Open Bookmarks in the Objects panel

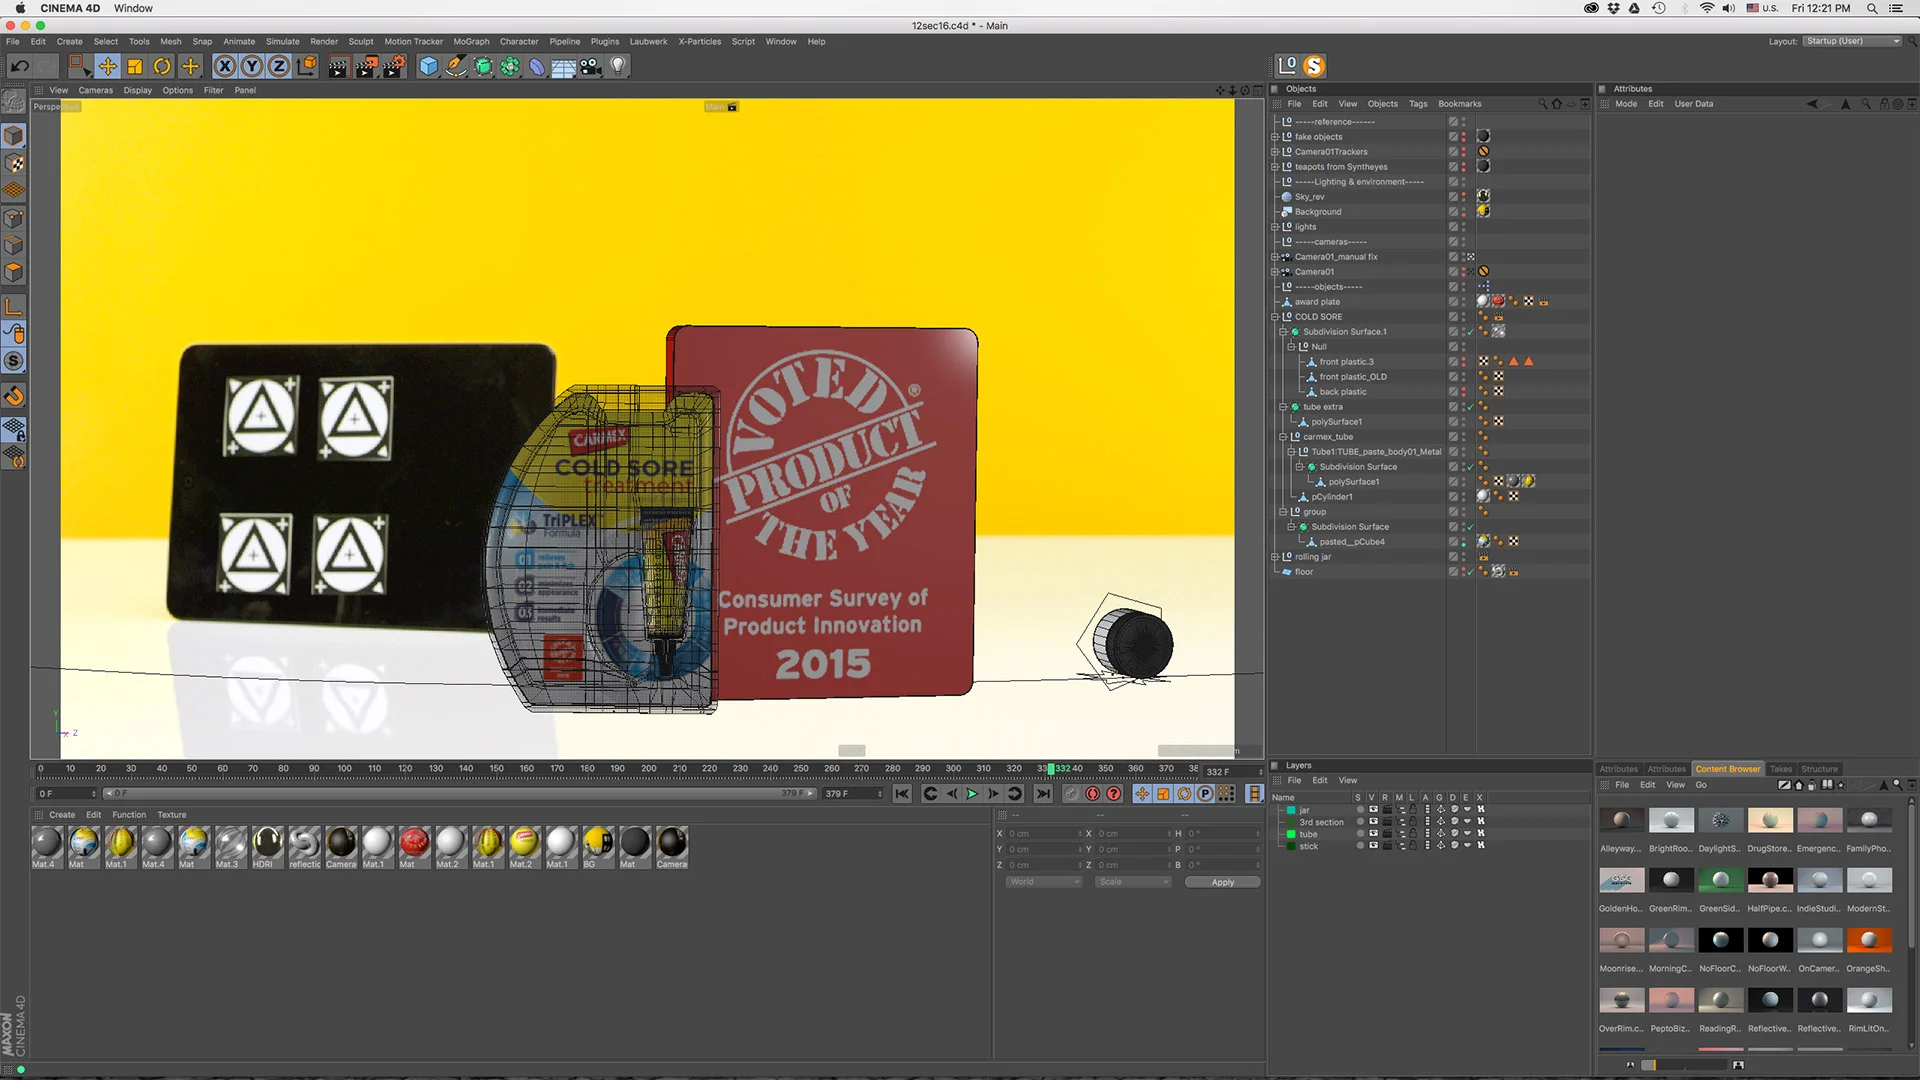click(1460, 104)
